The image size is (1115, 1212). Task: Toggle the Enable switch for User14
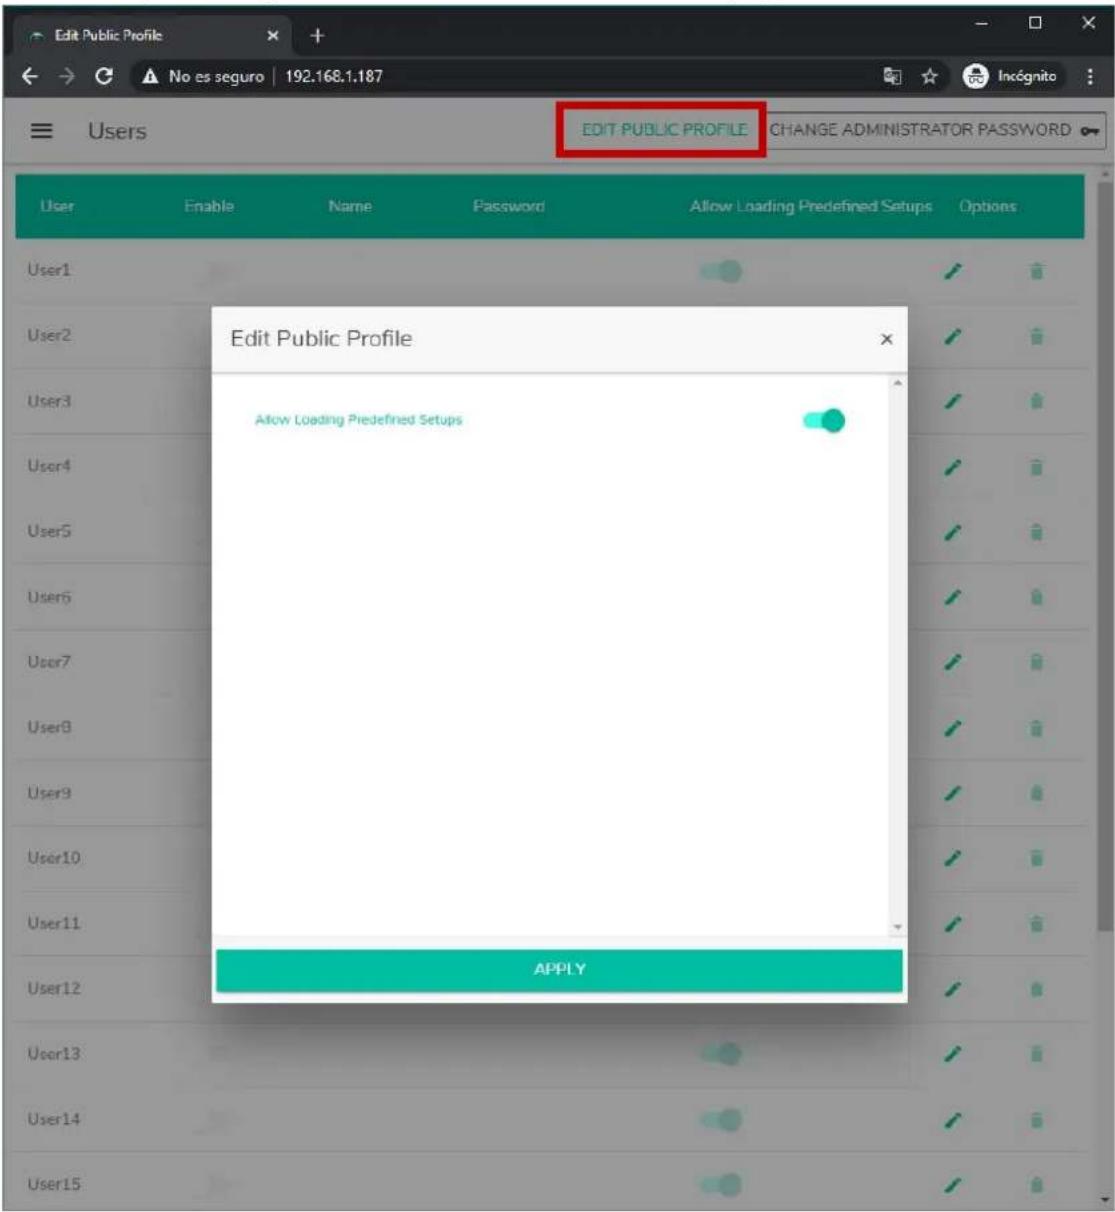(220, 1120)
